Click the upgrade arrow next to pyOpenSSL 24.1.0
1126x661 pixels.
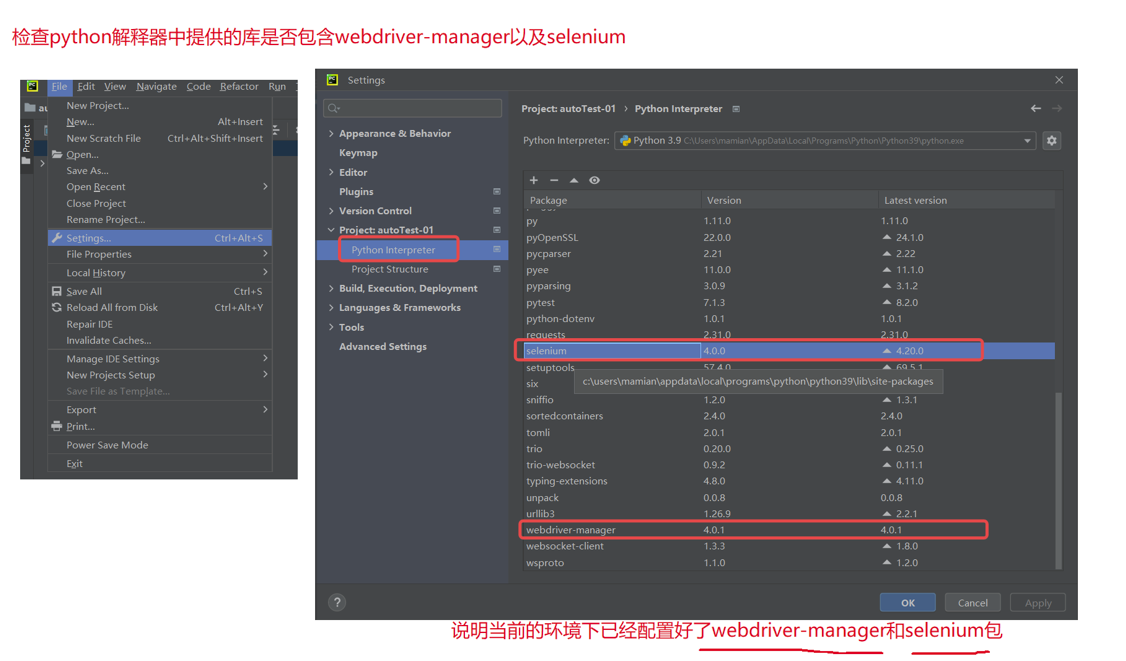887,237
